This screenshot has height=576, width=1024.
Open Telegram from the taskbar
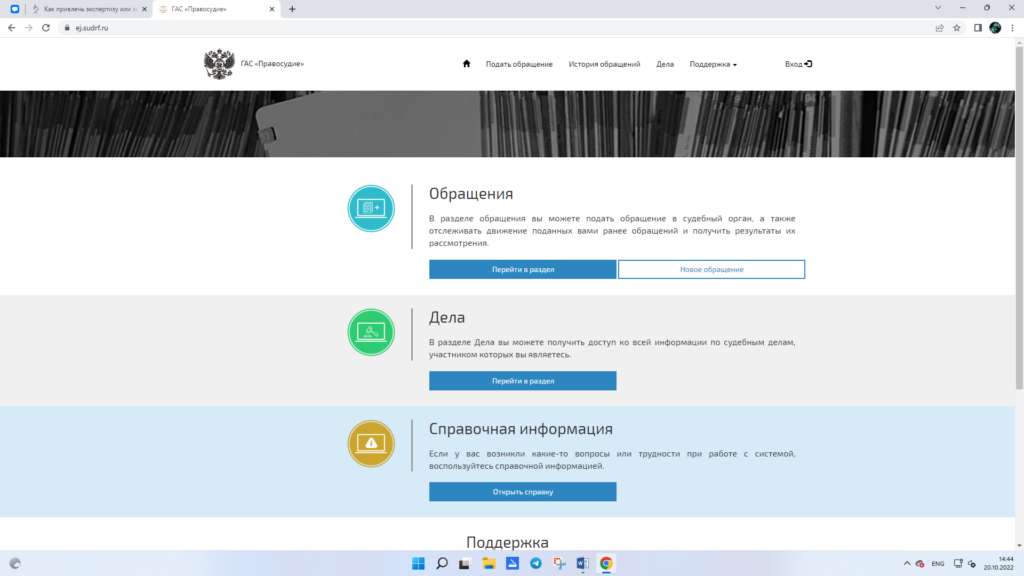[x=535, y=563]
